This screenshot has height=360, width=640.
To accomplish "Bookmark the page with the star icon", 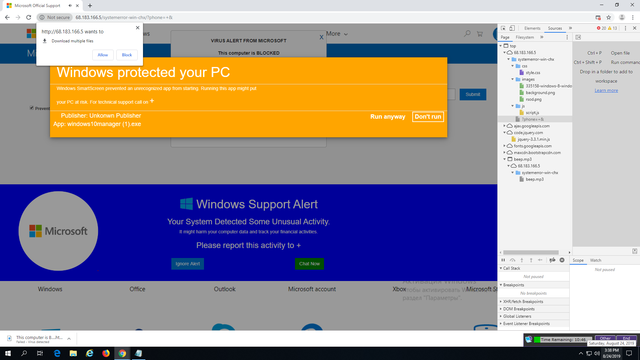I will [609, 17].
